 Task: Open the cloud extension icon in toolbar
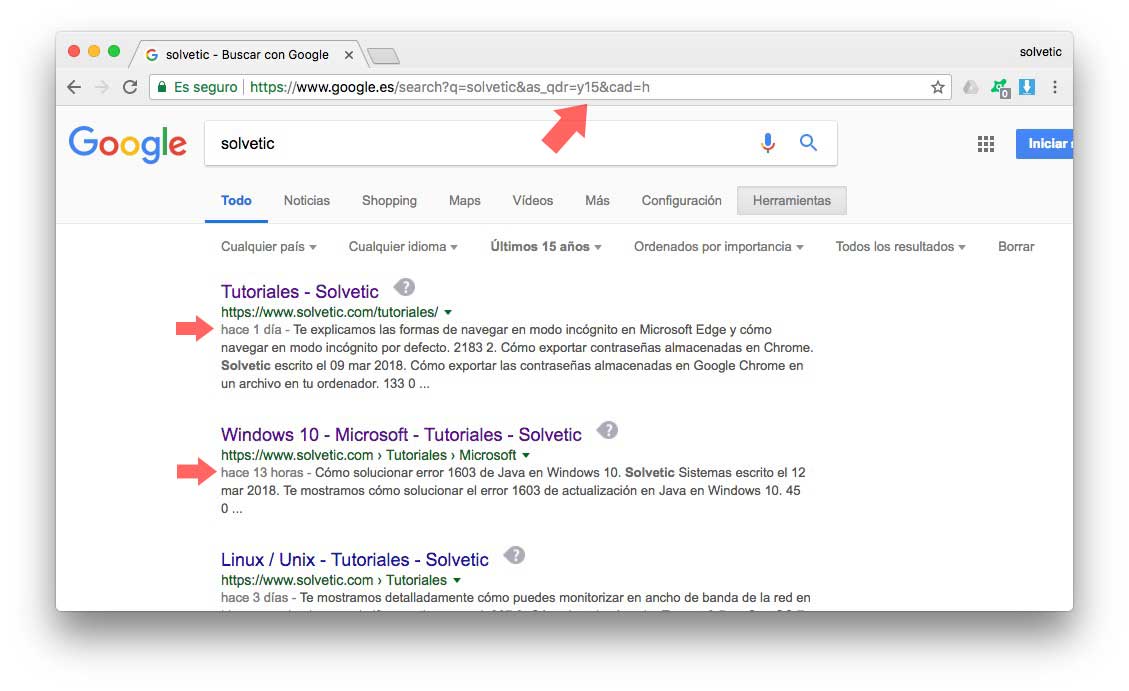click(971, 87)
